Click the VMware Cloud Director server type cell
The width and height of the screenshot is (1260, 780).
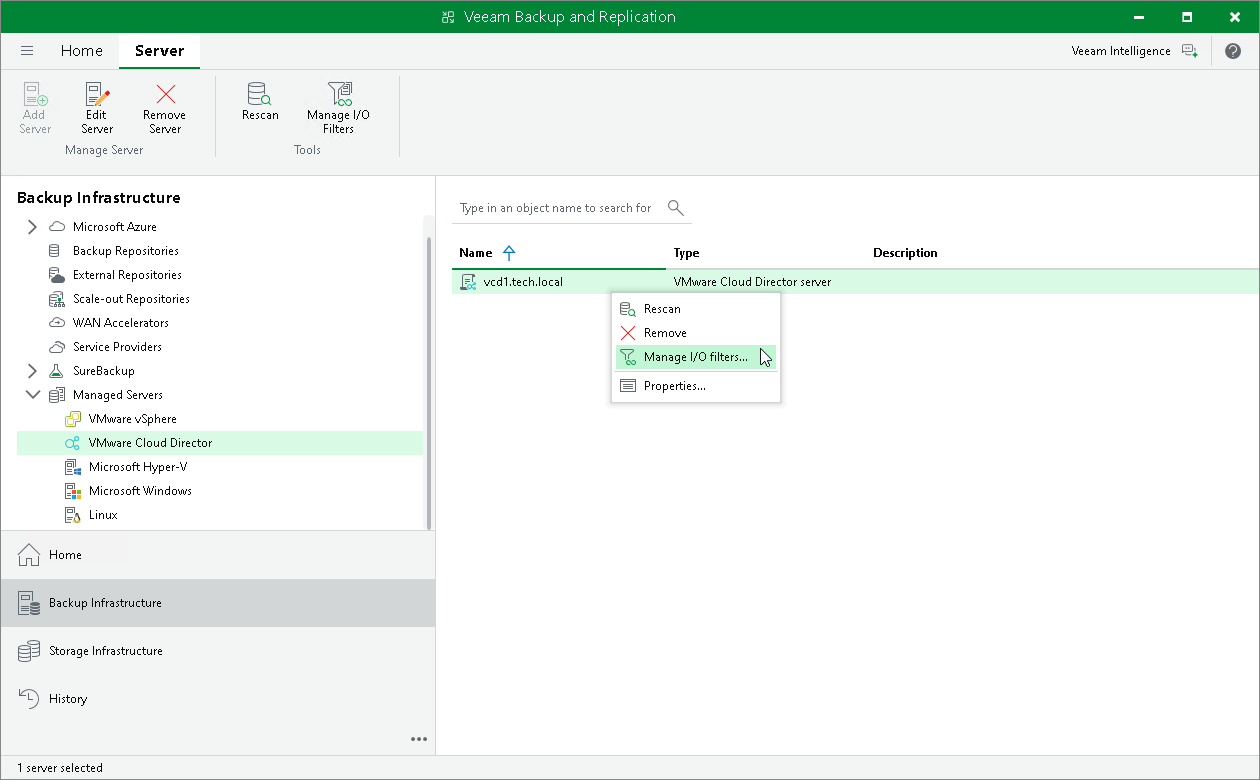(752, 282)
